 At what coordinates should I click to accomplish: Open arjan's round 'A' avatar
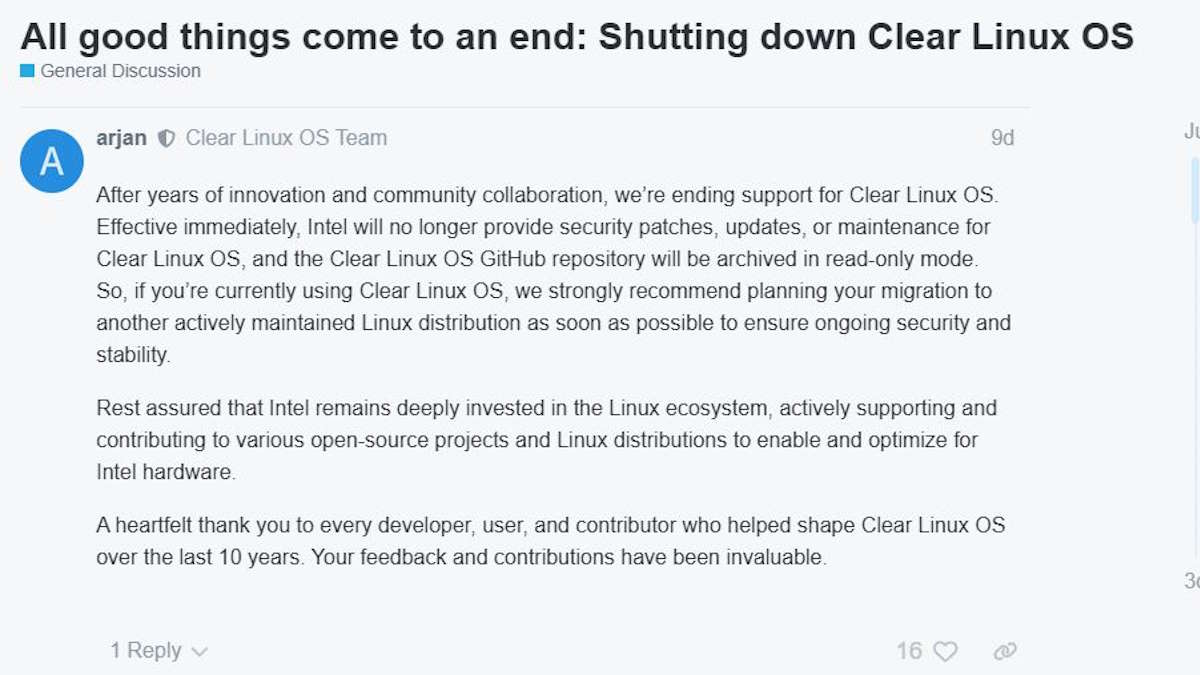52,161
